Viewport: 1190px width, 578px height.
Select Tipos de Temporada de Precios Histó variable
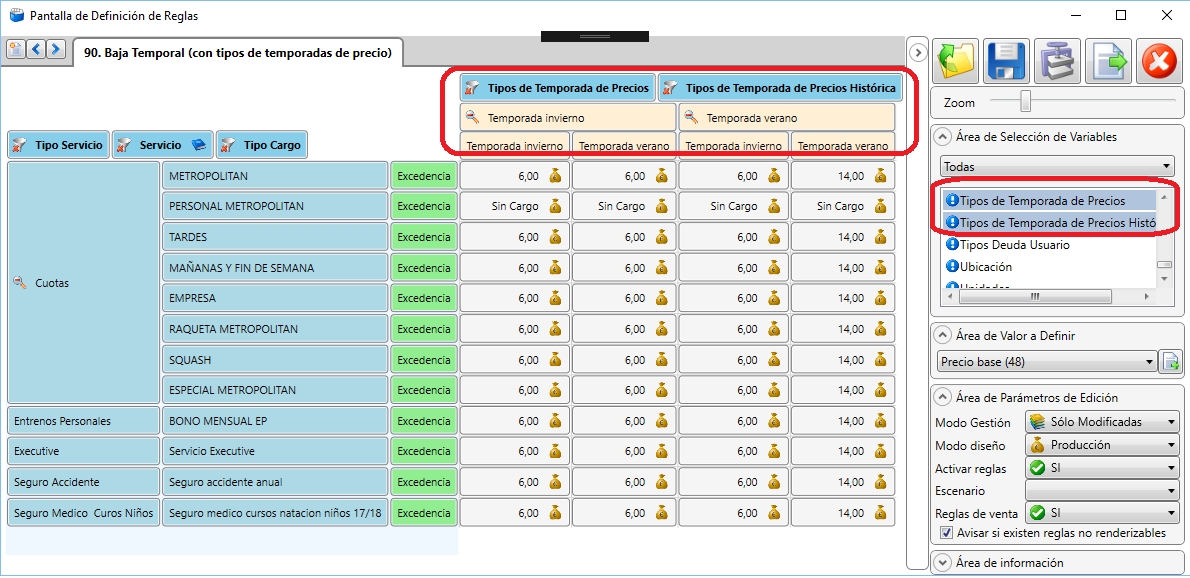pyautogui.click(x=1049, y=223)
